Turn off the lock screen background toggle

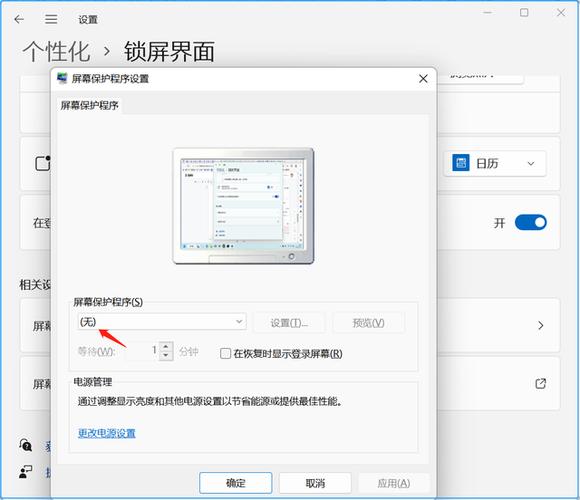coord(530,223)
